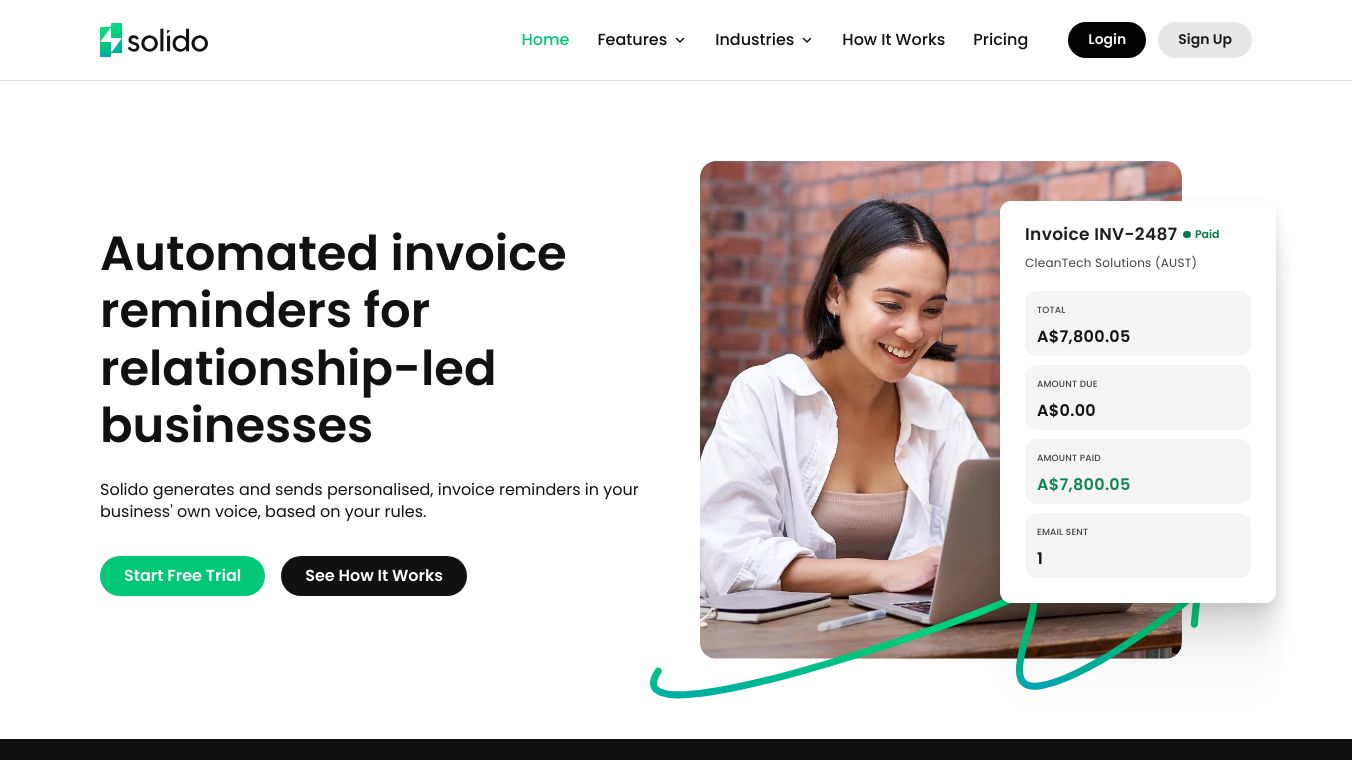Click the green Amount Paid value
1352x760 pixels.
coord(1083,485)
